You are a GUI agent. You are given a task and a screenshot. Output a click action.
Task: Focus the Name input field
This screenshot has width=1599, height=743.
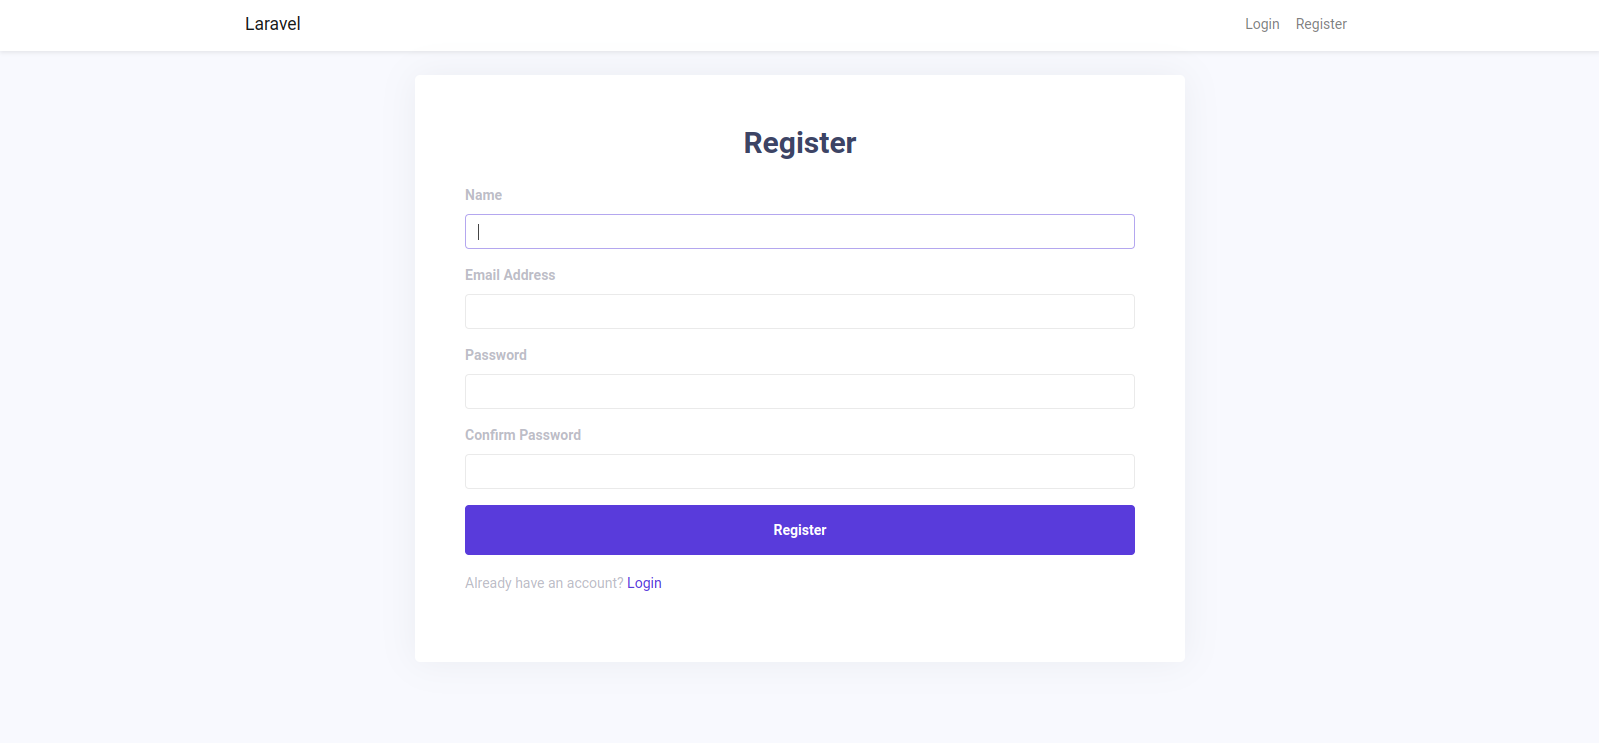click(x=799, y=232)
